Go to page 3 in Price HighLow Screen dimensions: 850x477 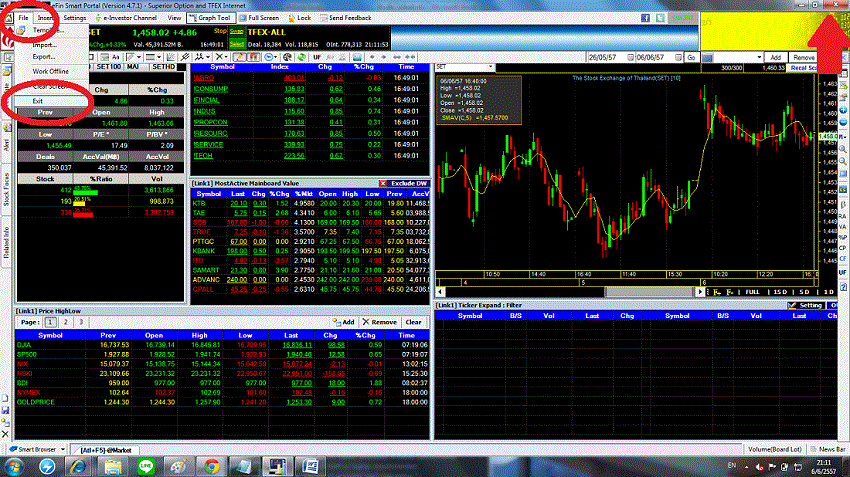click(81, 322)
